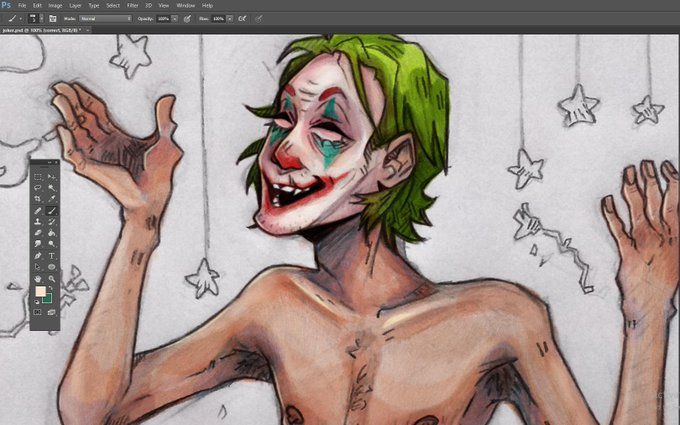Select the Dodge tool
680x425 pixels.
pyautogui.click(x=52, y=244)
